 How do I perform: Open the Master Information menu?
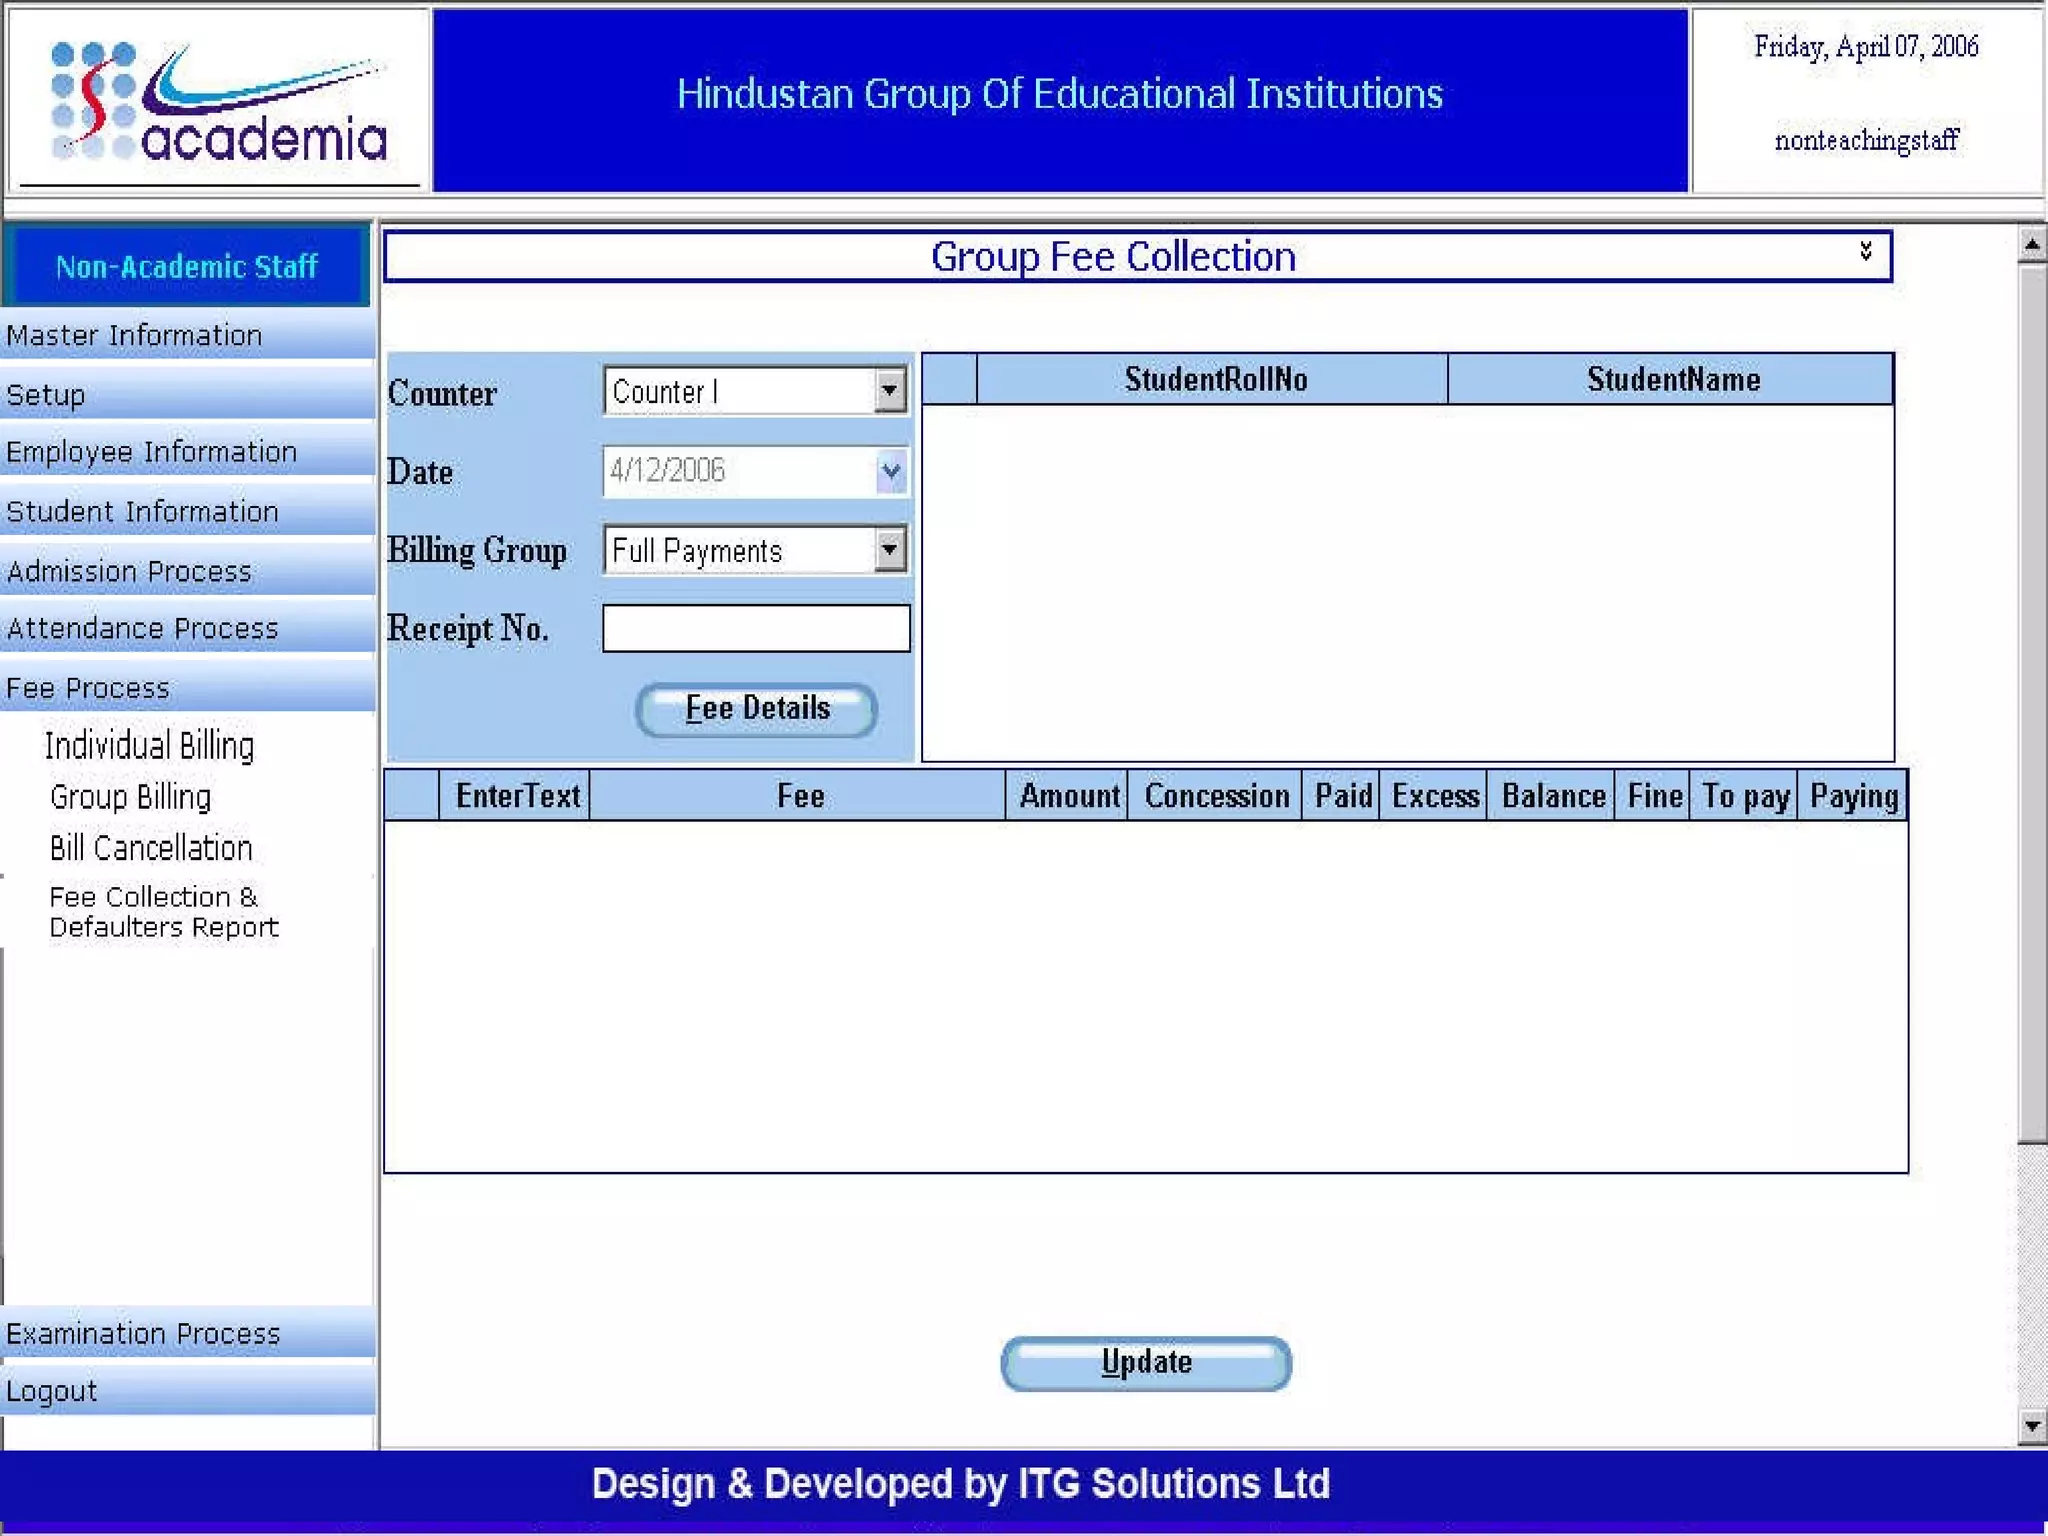pos(134,336)
